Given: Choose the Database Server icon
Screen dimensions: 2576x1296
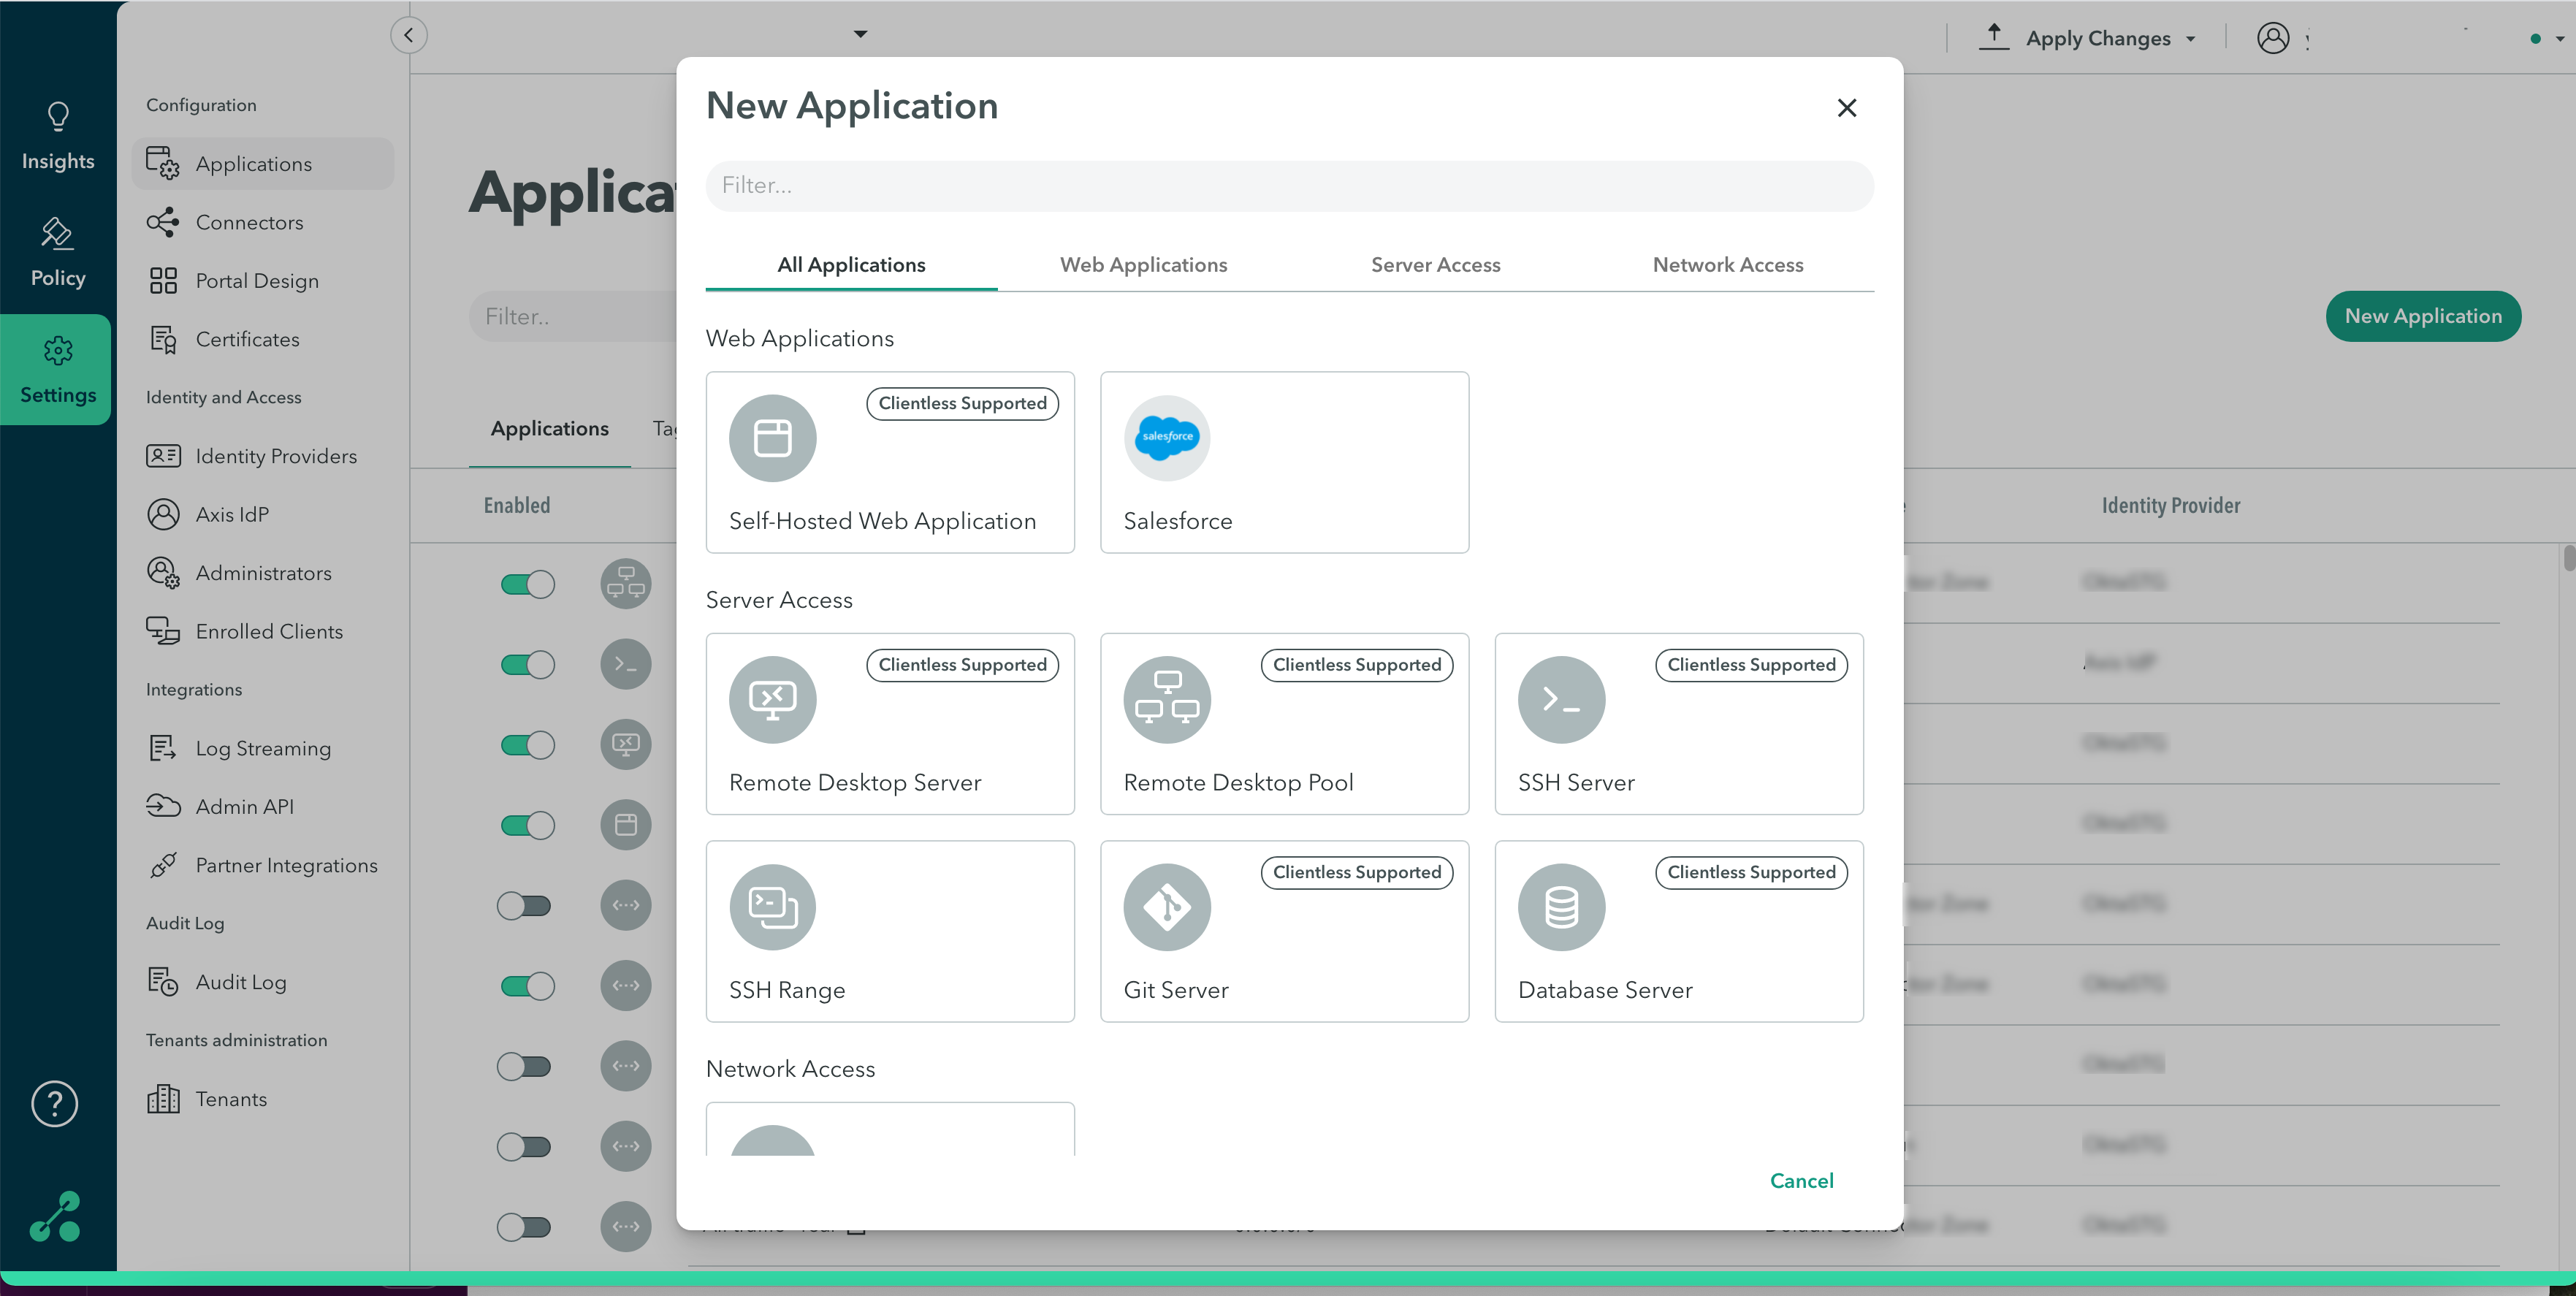Looking at the screenshot, I should tap(1561, 907).
